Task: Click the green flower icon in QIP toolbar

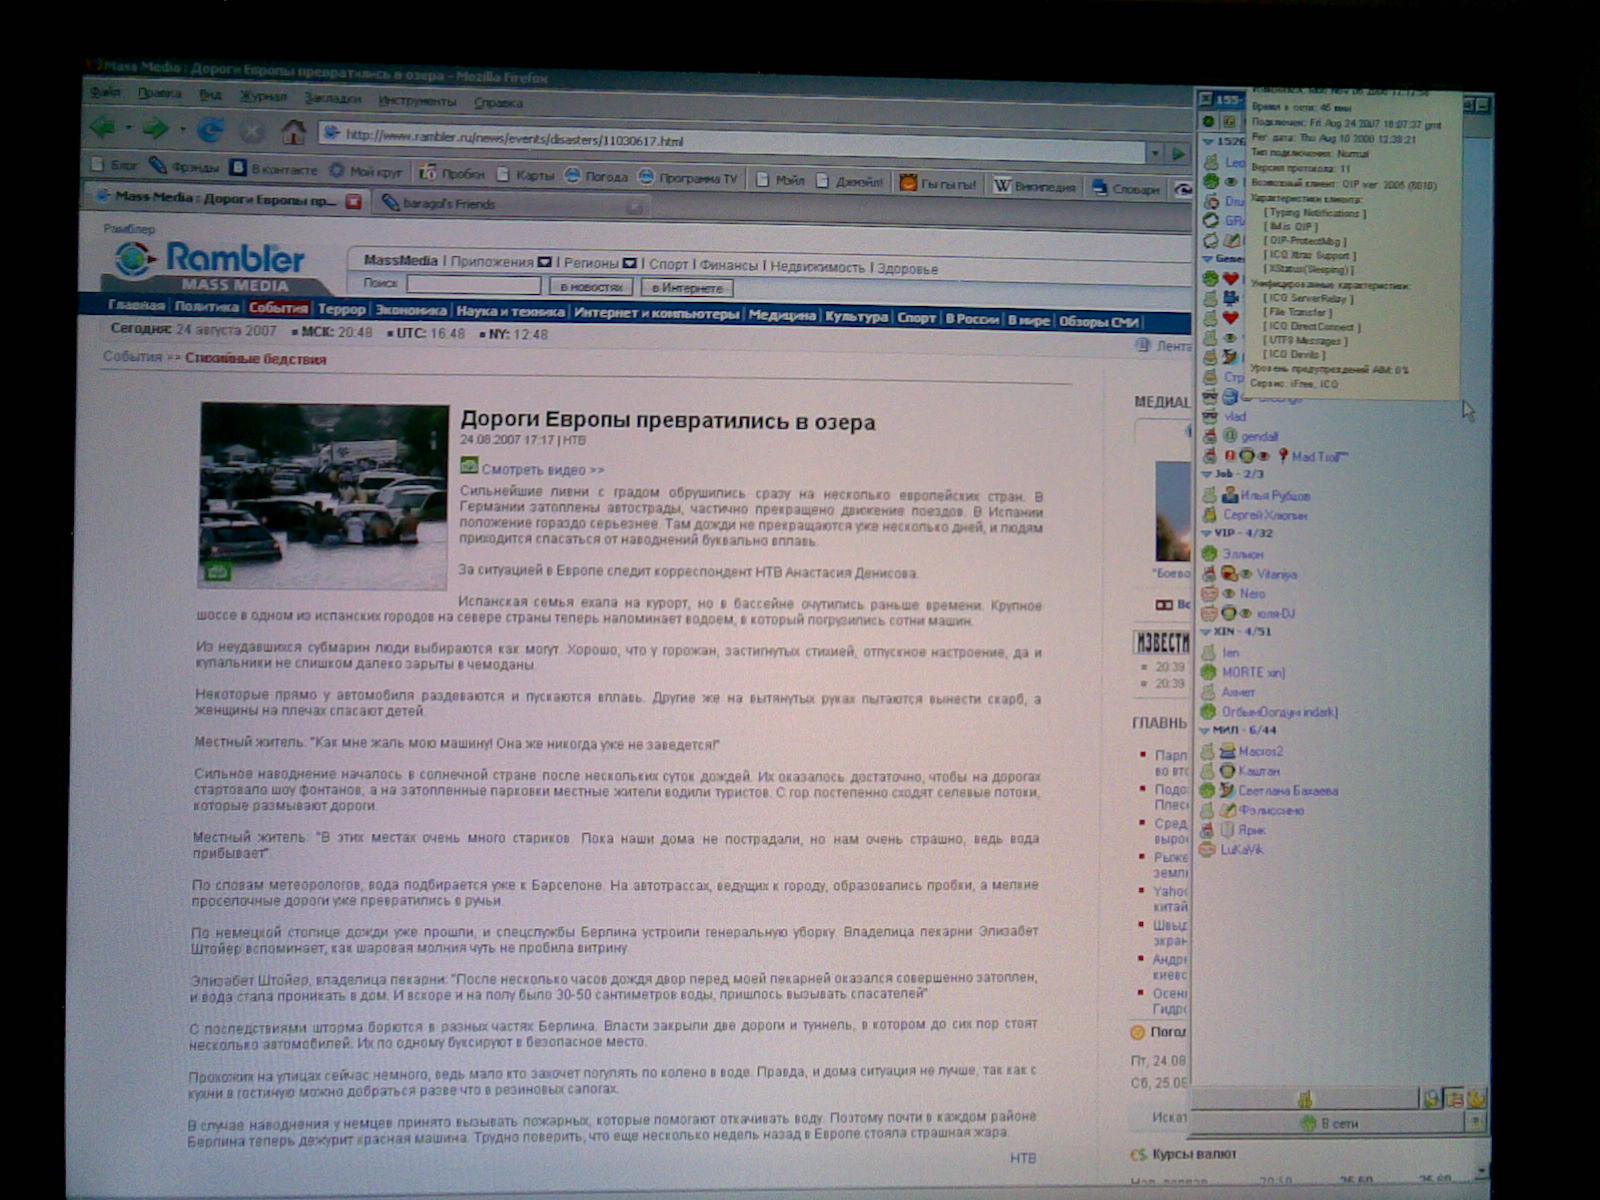Action: pos(1208,122)
